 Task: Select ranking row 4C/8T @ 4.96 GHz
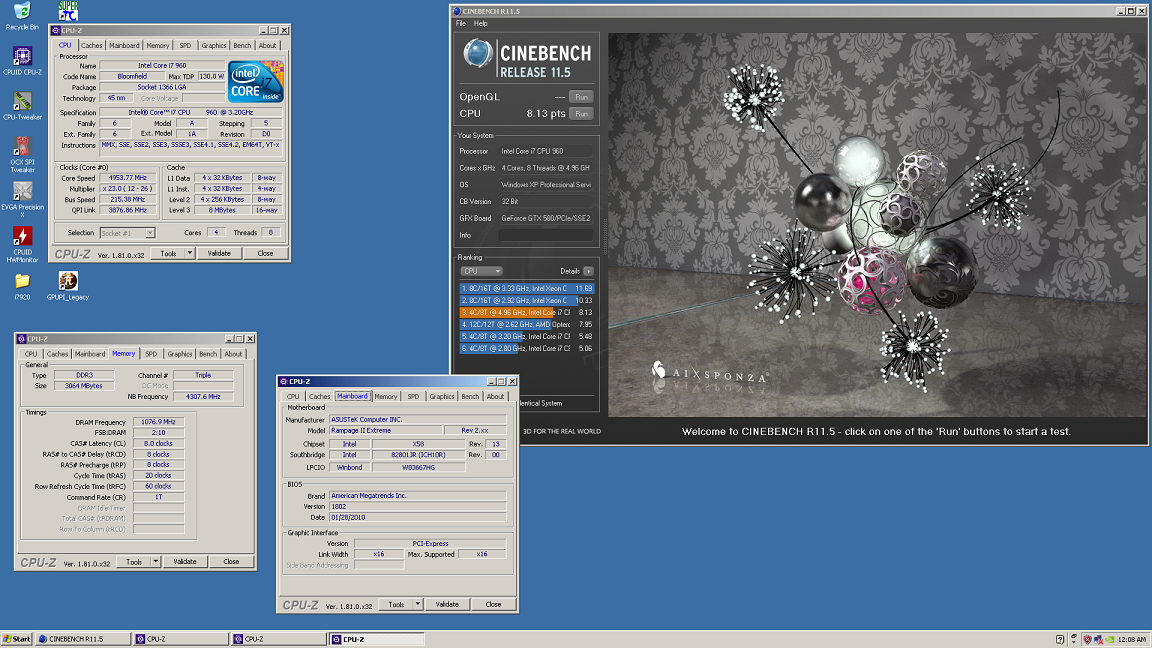coord(526,312)
